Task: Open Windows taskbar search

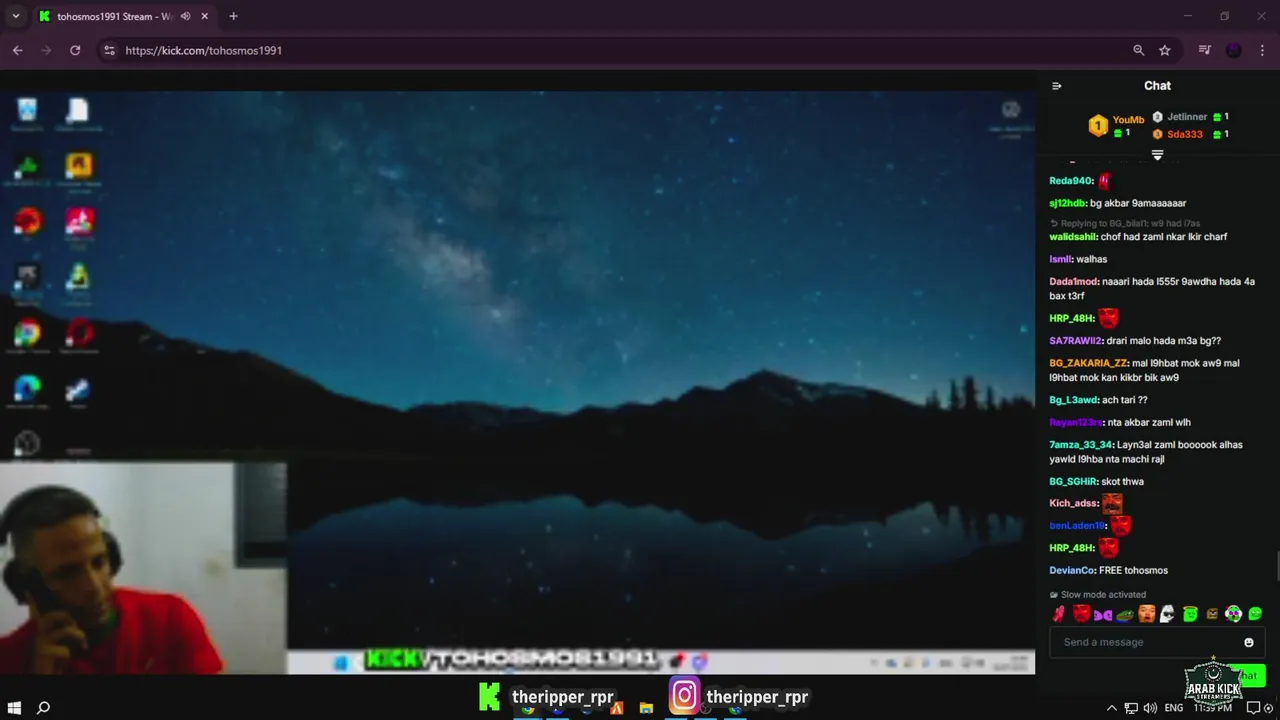Action: [43, 708]
